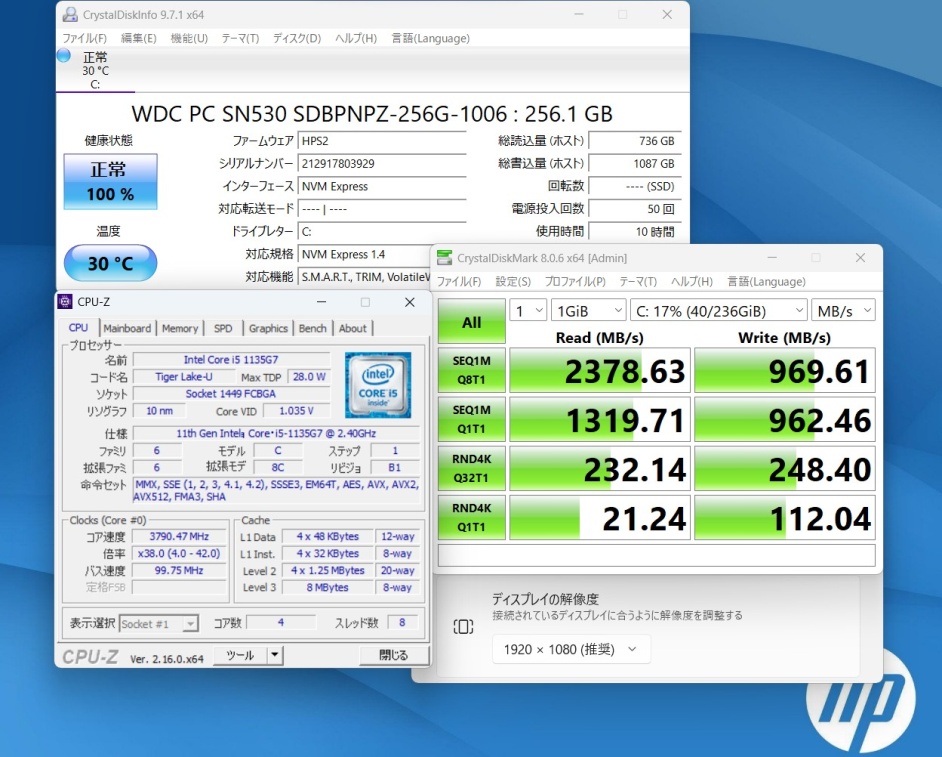Open CrystalDiskMark 設定(S) menu
The height and width of the screenshot is (757, 942).
[x=513, y=282]
